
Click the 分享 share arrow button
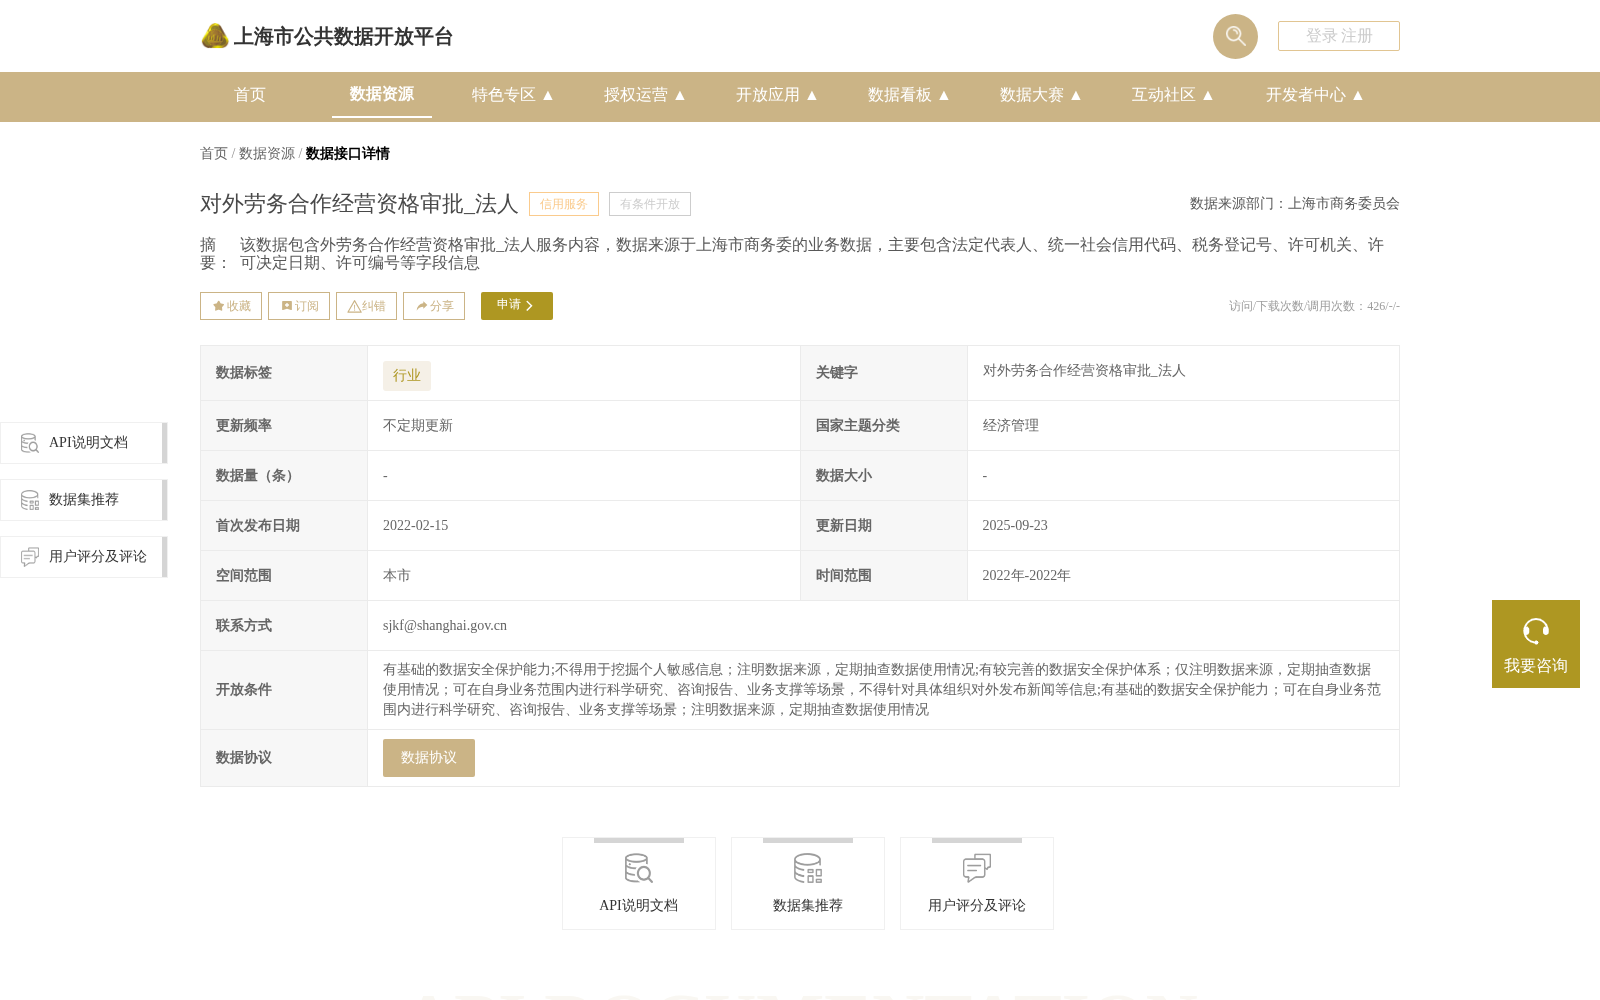(x=434, y=306)
